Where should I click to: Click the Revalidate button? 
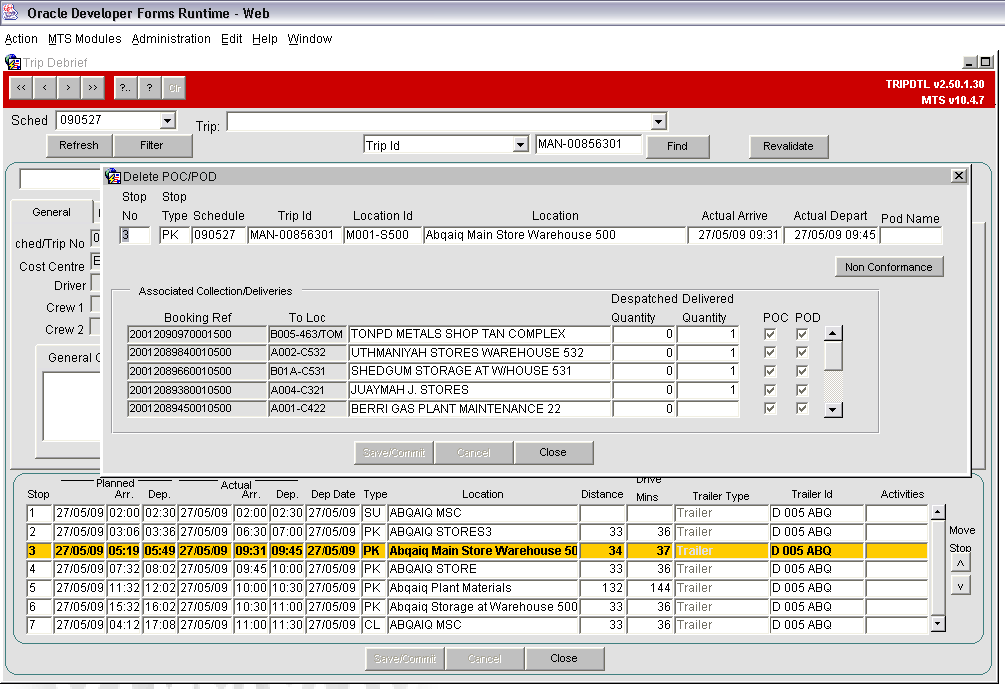pyautogui.click(x=788, y=146)
